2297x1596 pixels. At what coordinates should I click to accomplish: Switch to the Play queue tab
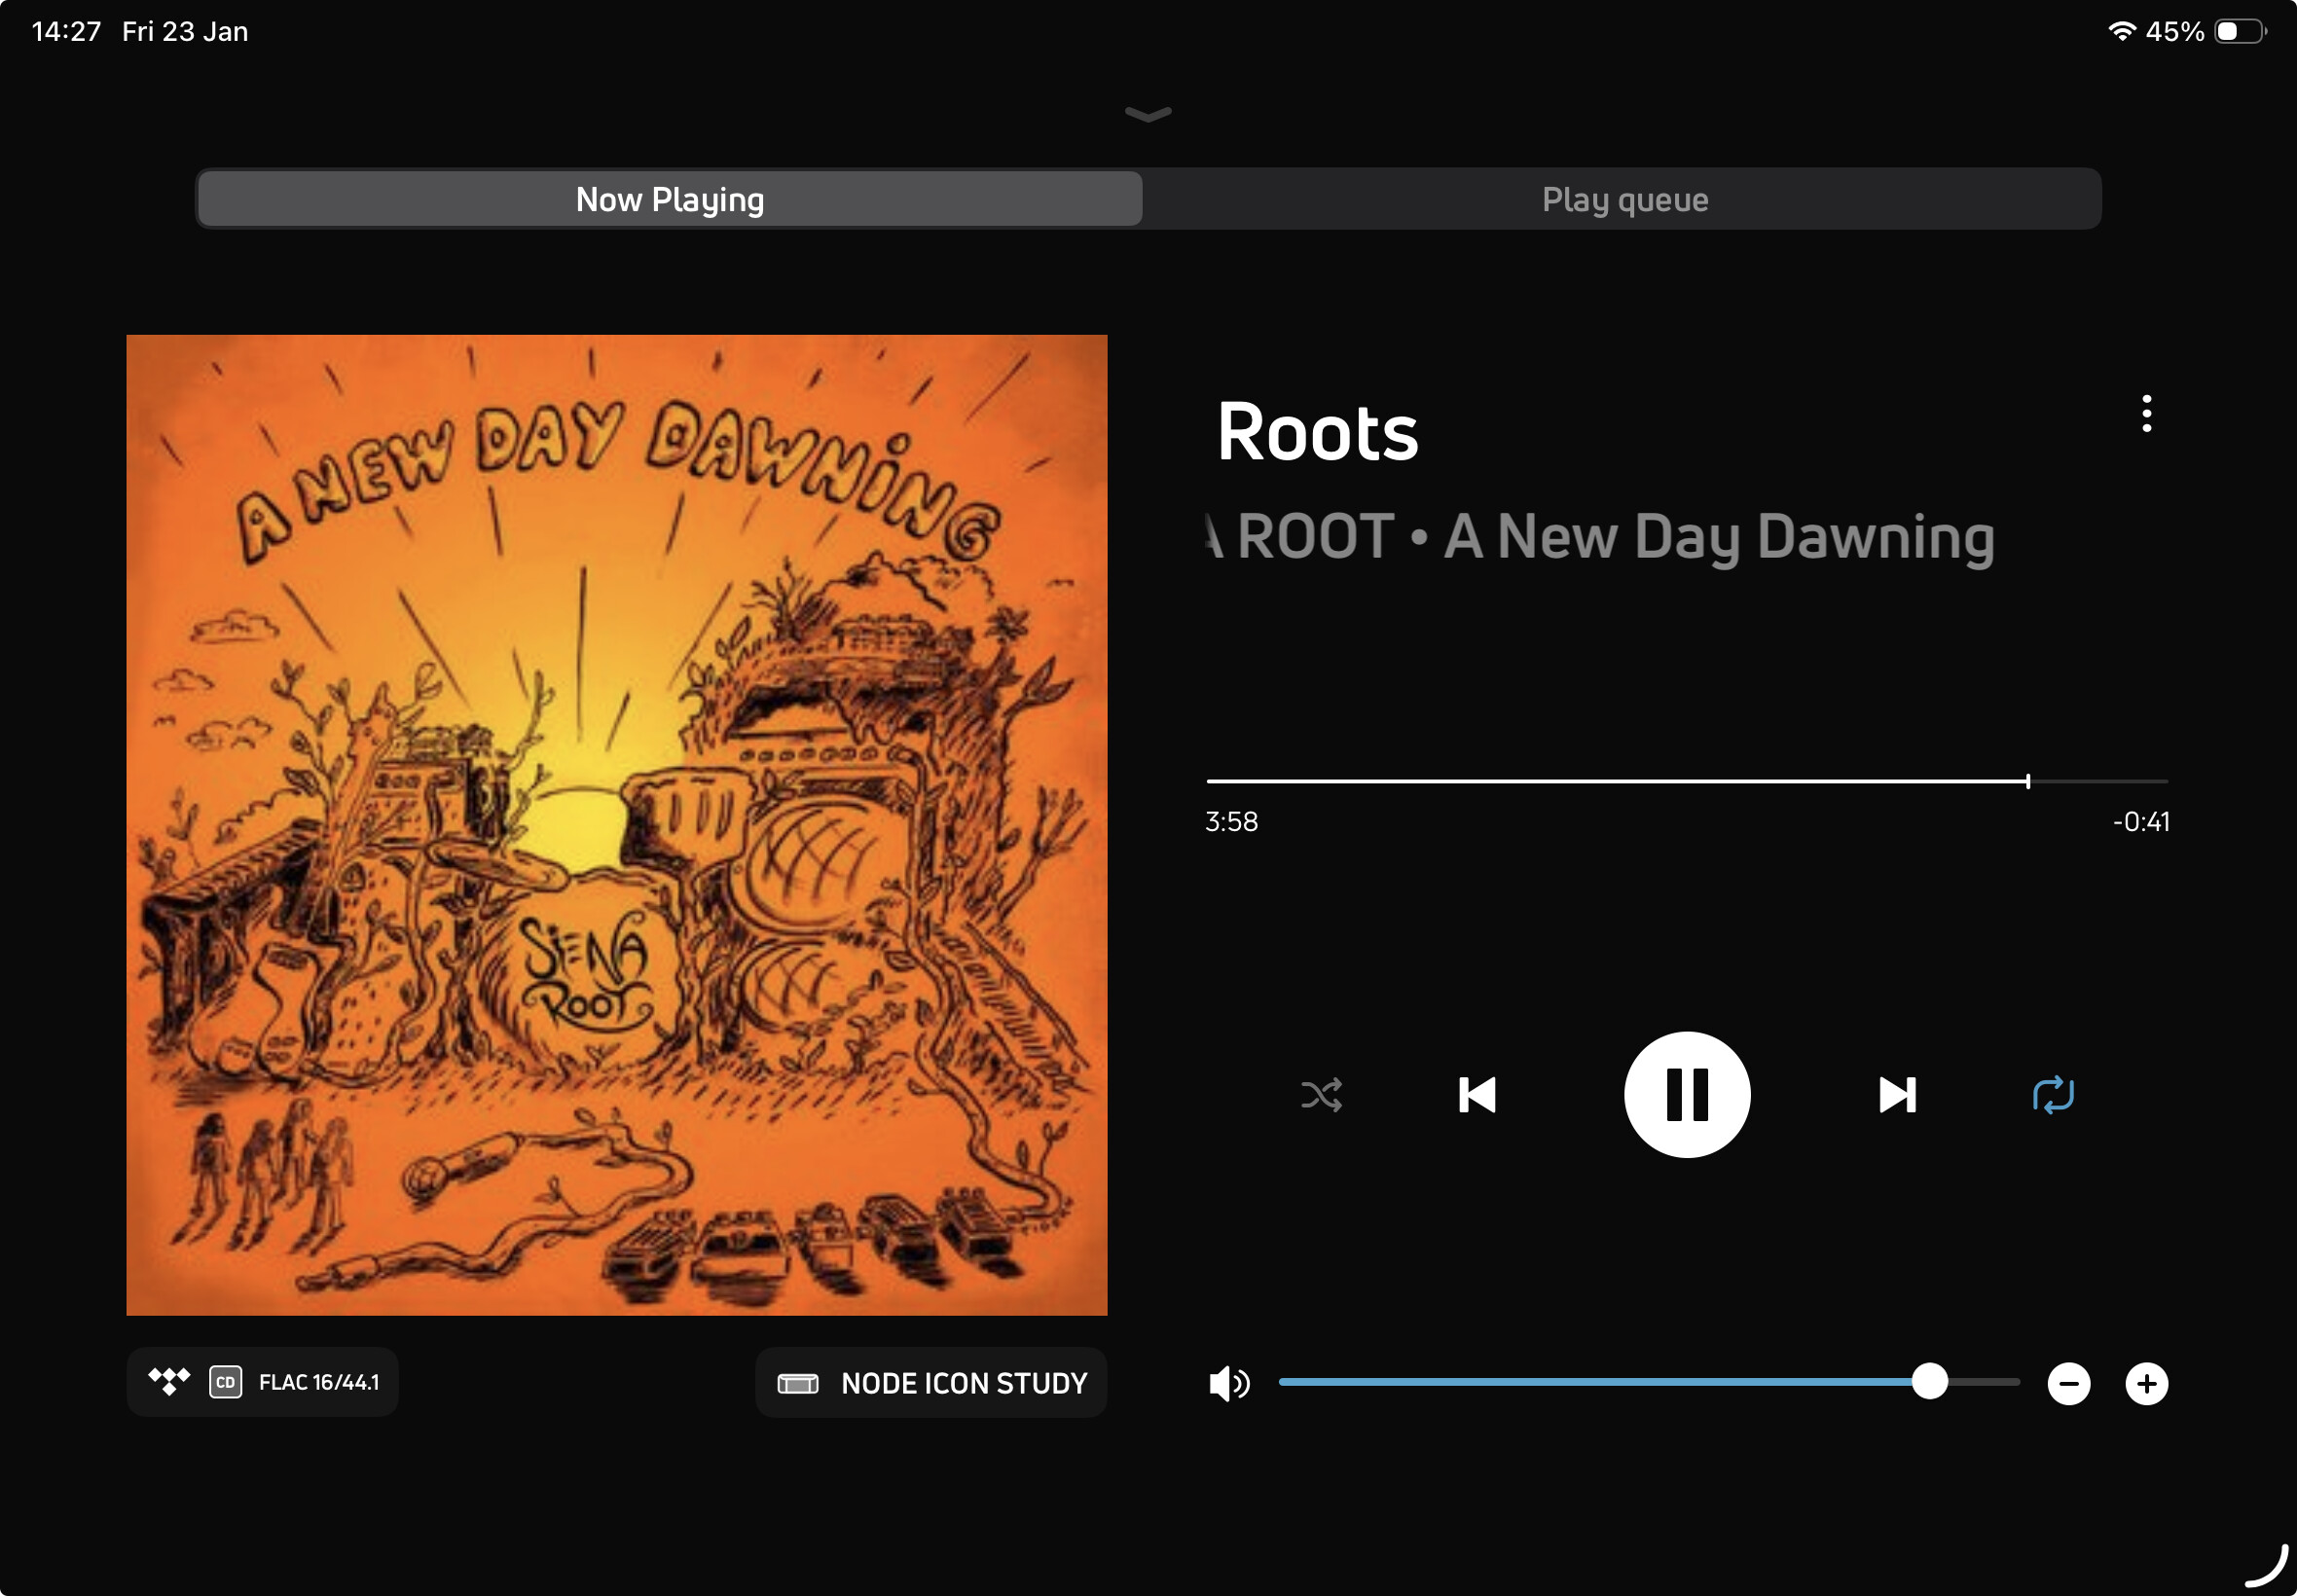coord(1623,200)
